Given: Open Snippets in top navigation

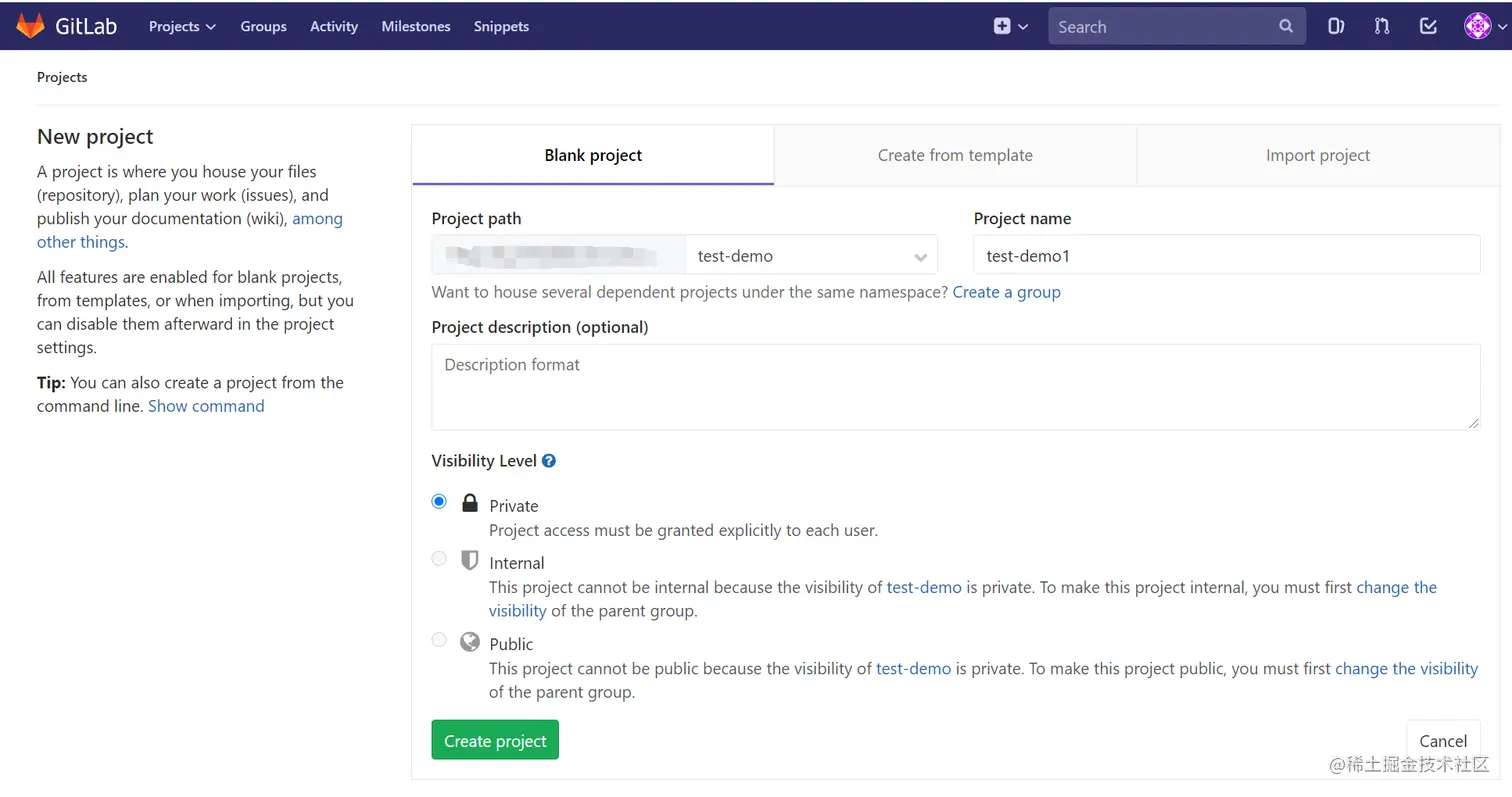Looking at the screenshot, I should pyautogui.click(x=501, y=26).
